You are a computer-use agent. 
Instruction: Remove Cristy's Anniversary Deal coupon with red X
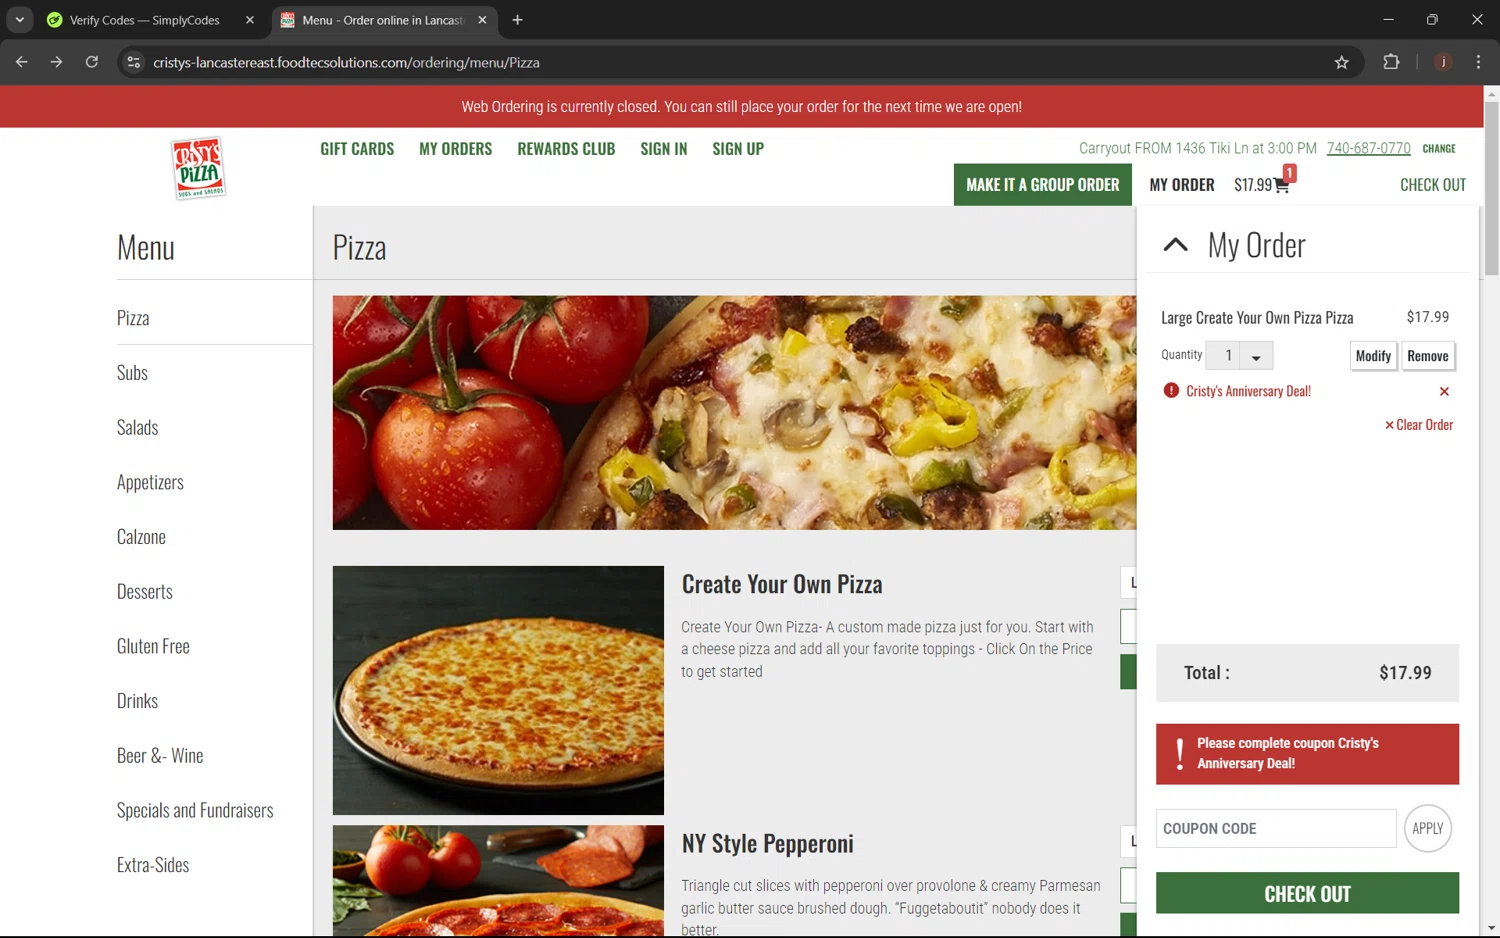coord(1444,391)
